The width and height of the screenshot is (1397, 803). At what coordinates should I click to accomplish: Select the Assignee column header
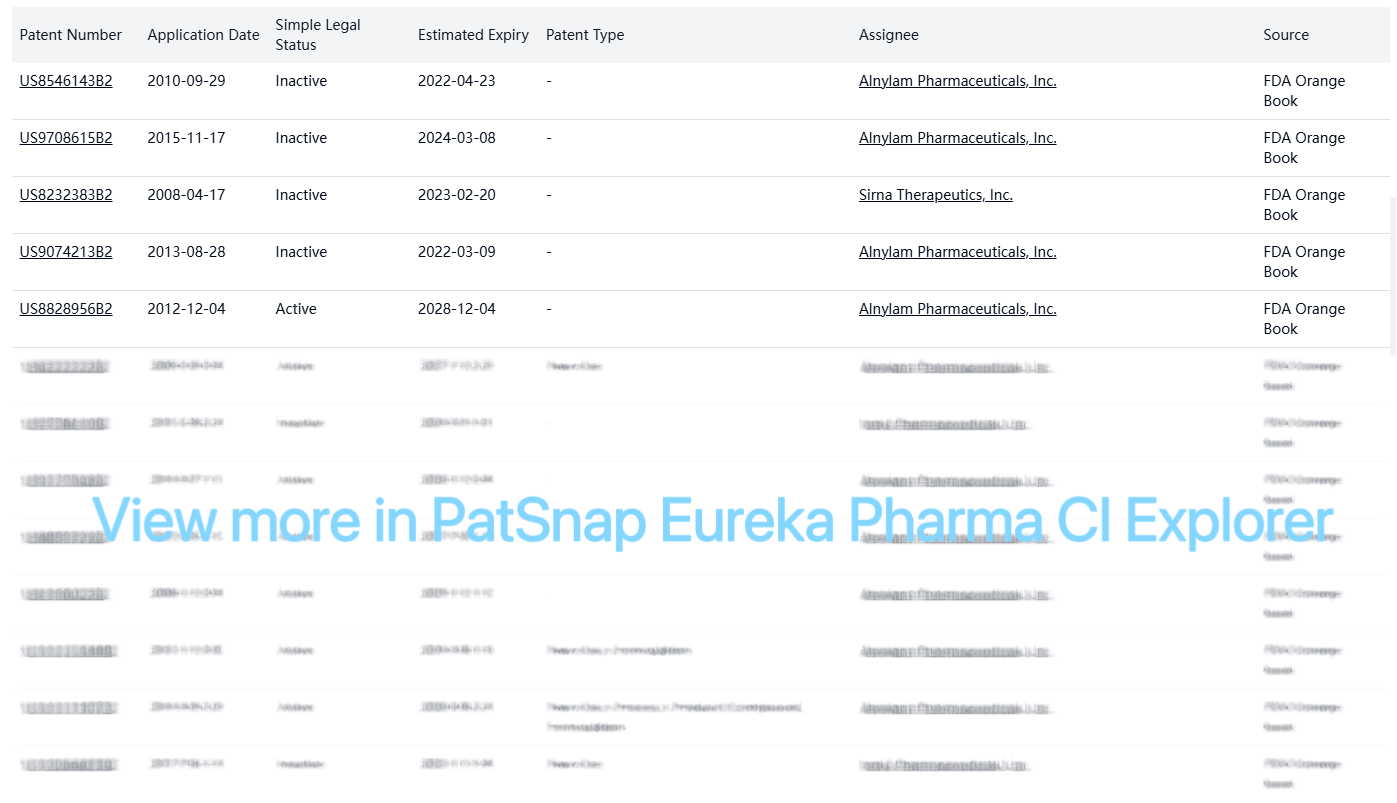coord(888,35)
